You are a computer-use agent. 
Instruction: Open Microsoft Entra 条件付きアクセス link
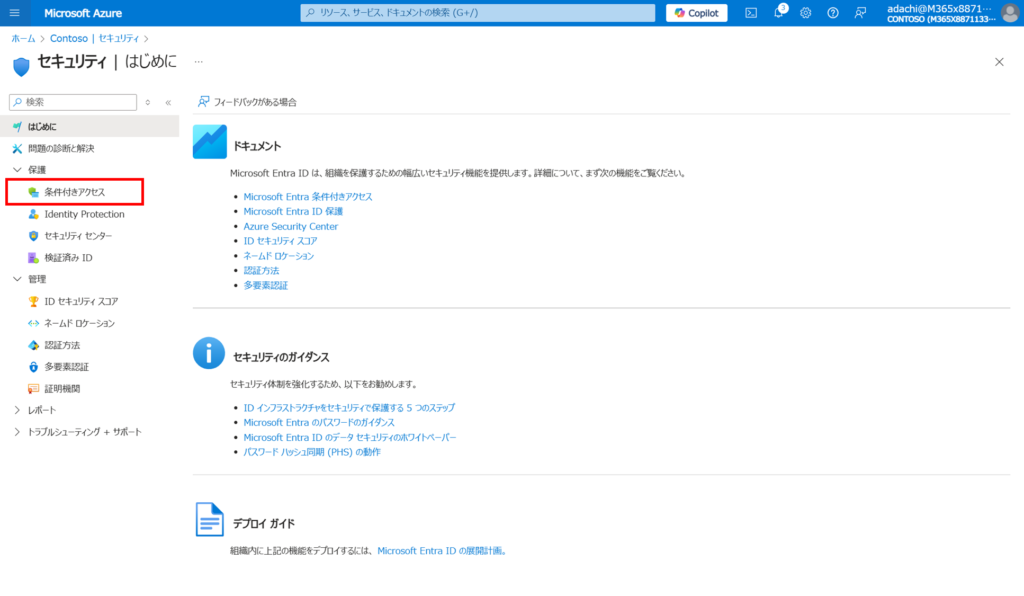308,196
